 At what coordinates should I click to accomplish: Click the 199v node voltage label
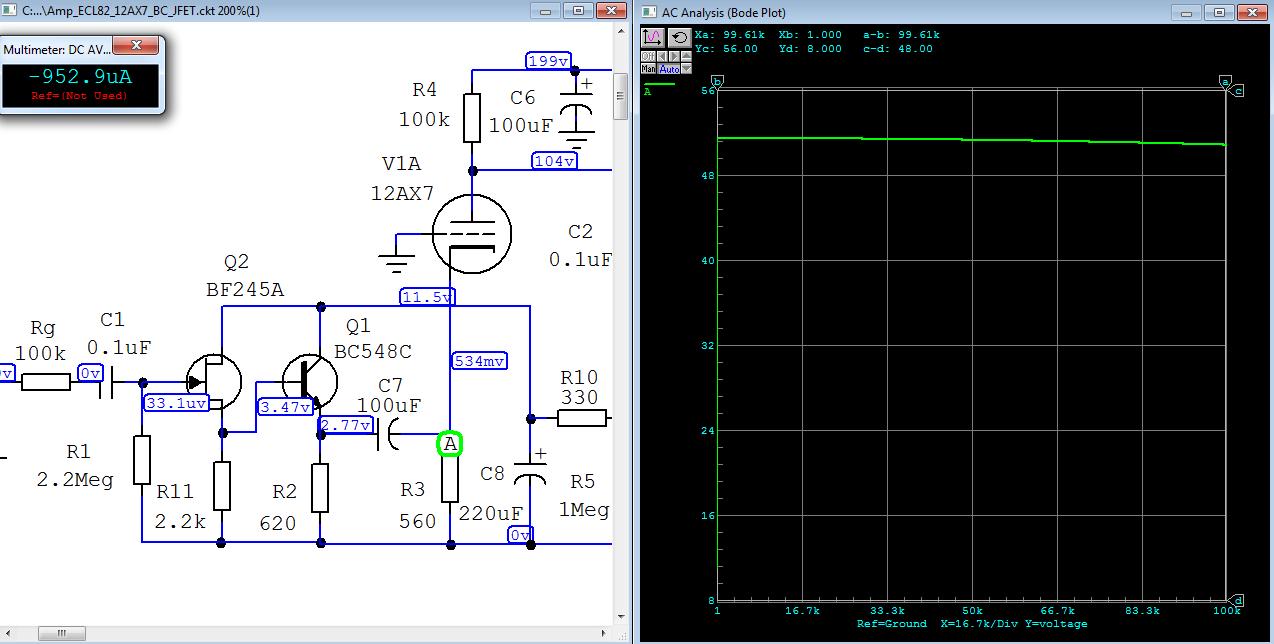coord(548,61)
